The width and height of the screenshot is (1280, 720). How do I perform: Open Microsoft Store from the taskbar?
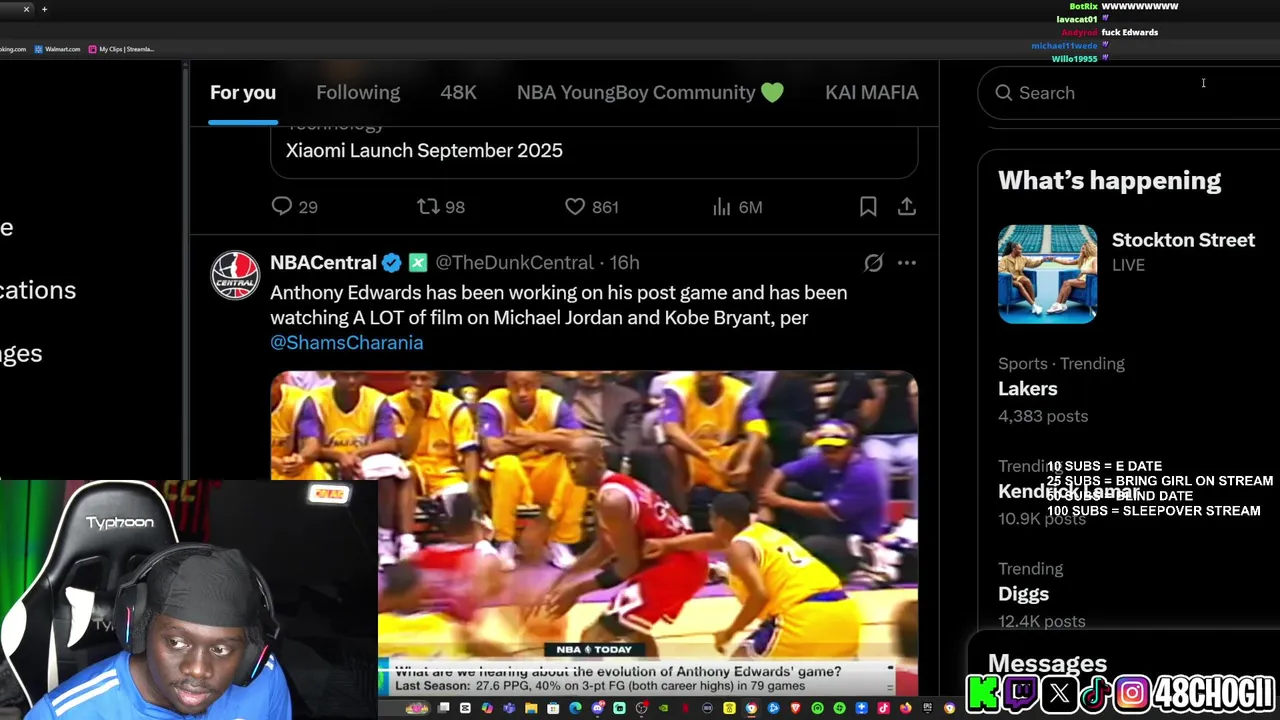pyautogui.click(x=553, y=708)
